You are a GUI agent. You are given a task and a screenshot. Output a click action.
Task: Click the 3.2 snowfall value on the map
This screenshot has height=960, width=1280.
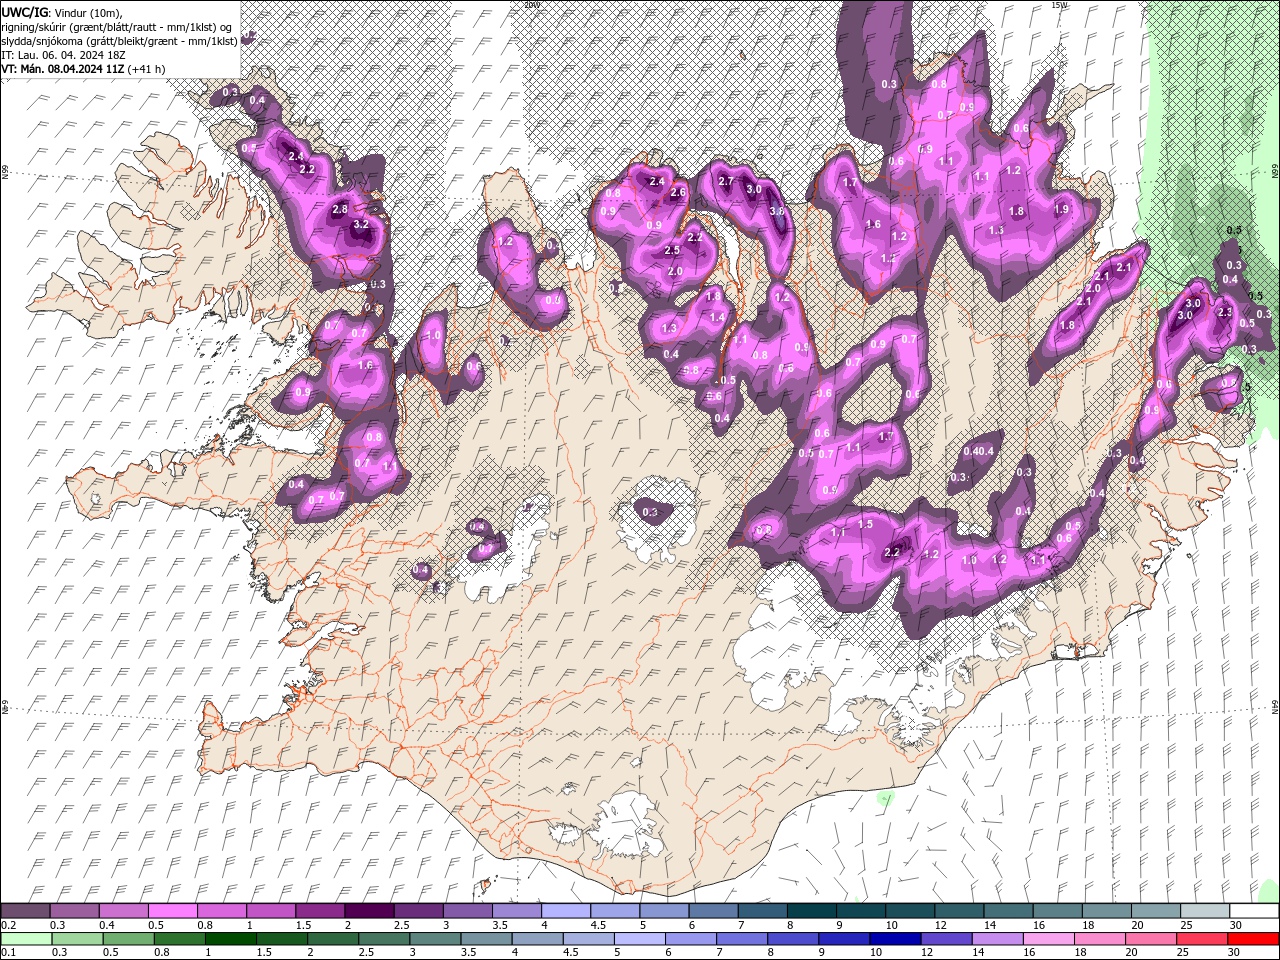click(361, 225)
